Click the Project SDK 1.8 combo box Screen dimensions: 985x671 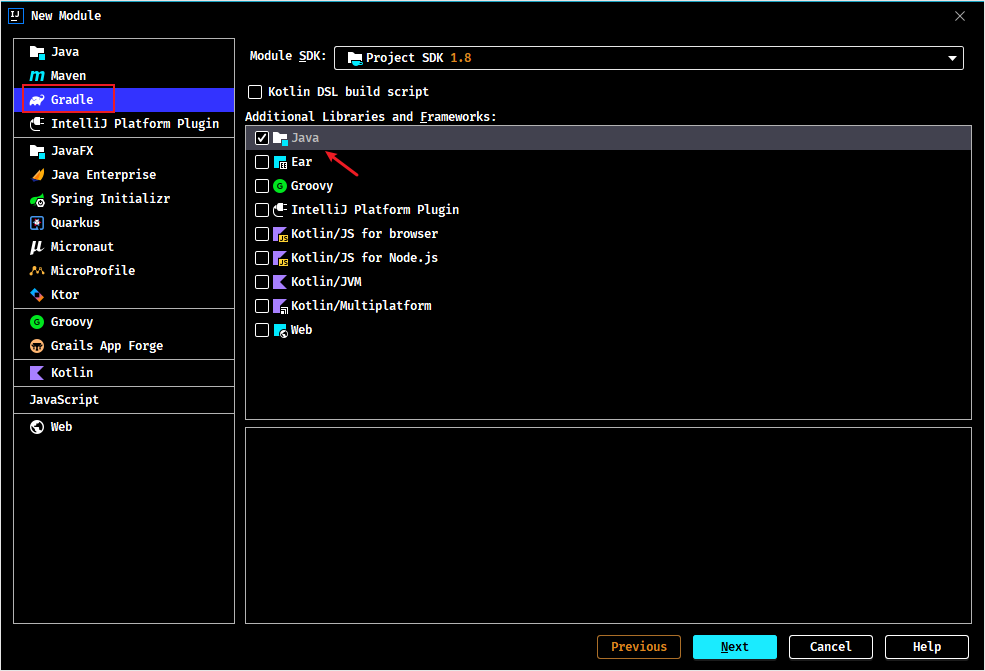[648, 58]
